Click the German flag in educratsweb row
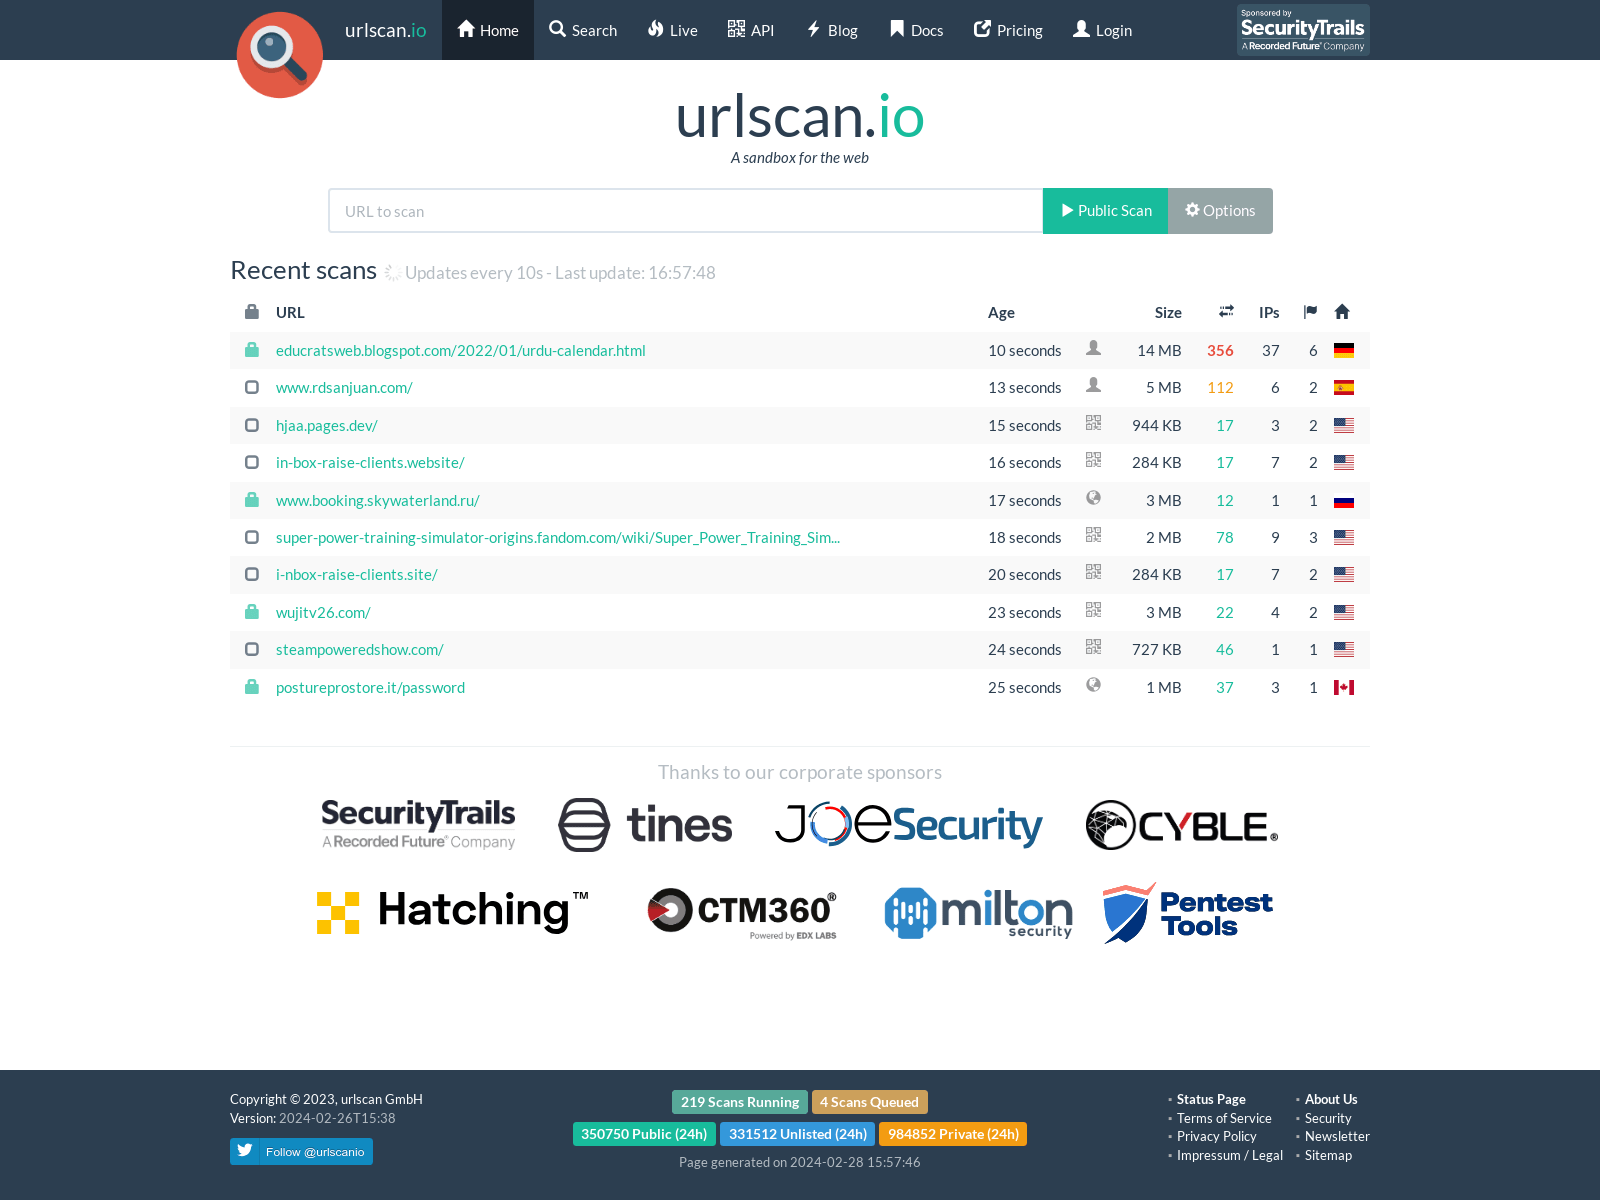1600x1200 pixels. point(1344,351)
